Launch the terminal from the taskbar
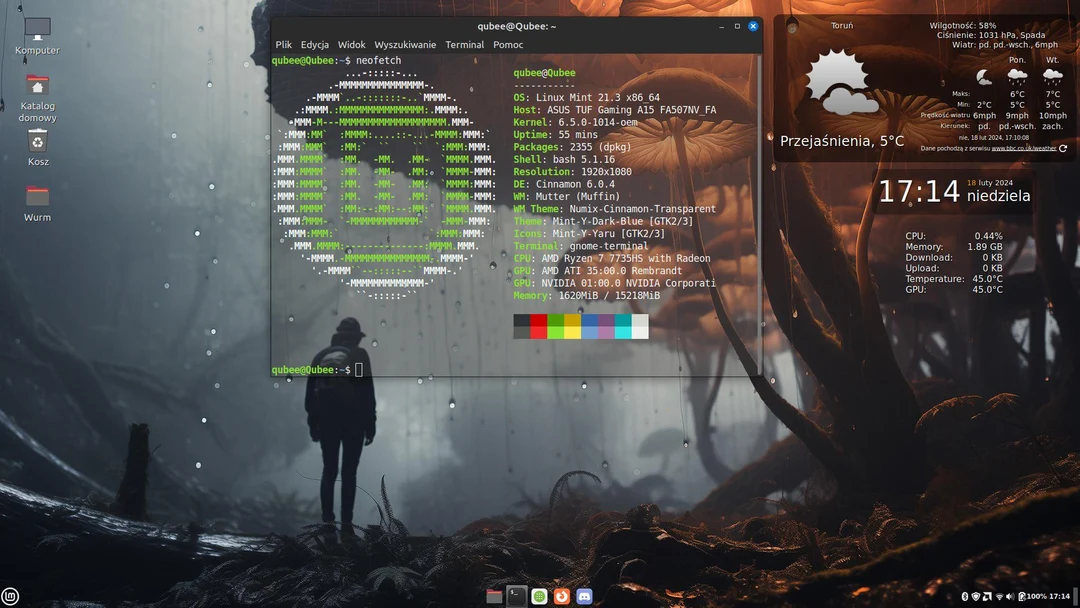Viewport: 1080px width, 608px height. (516, 595)
